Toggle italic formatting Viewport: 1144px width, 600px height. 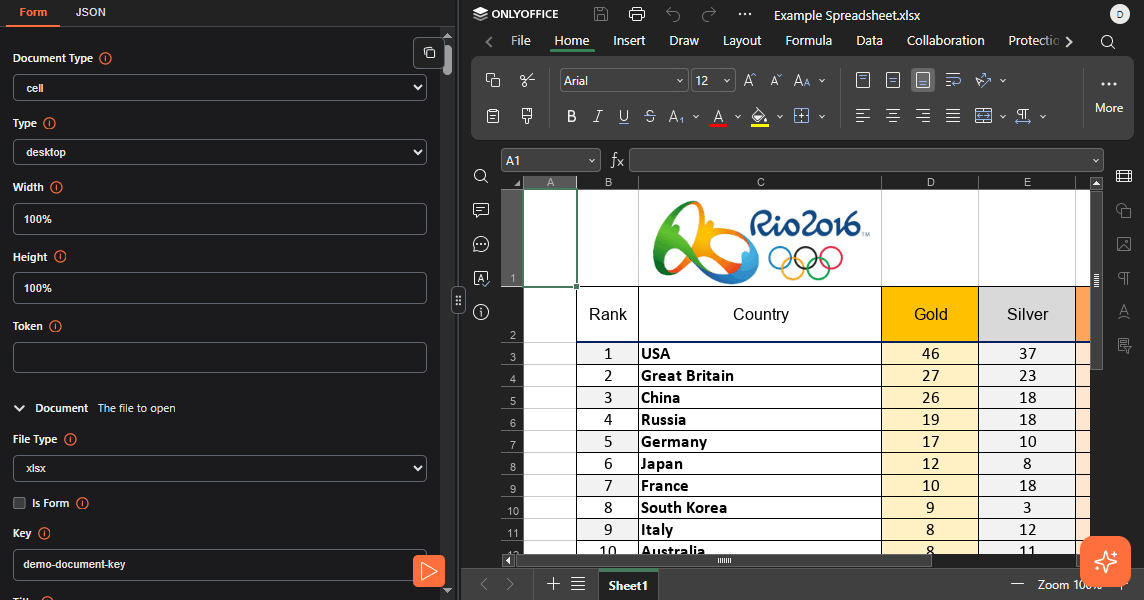(x=598, y=116)
